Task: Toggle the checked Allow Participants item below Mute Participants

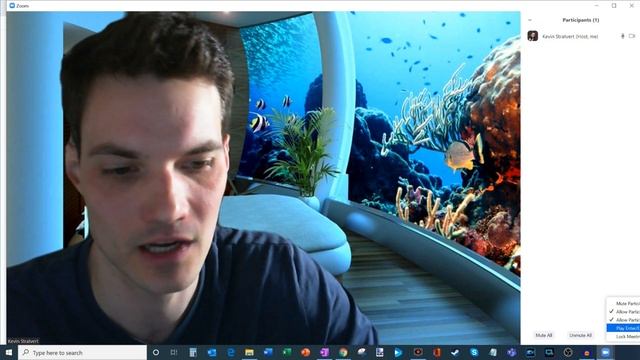Action: tap(624, 312)
